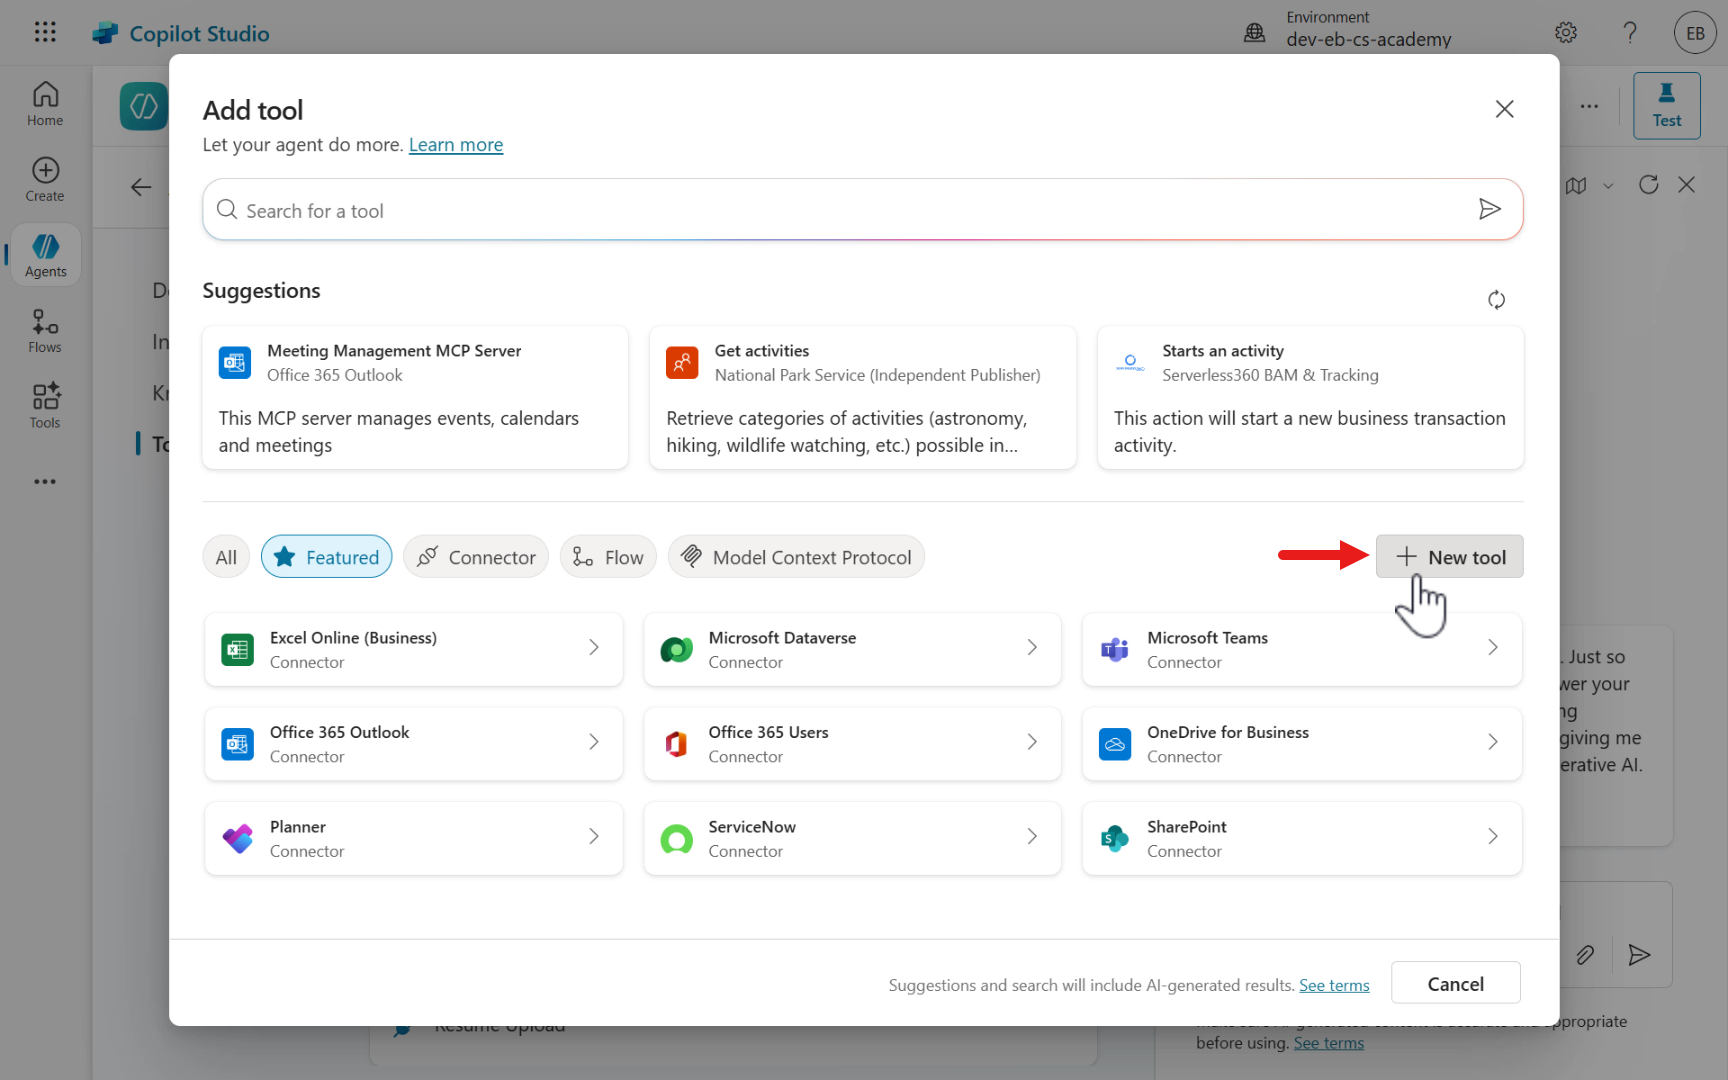Viewport: 1728px width, 1080px height.
Task: Click the settings gear icon
Action: coord(1566,33)
